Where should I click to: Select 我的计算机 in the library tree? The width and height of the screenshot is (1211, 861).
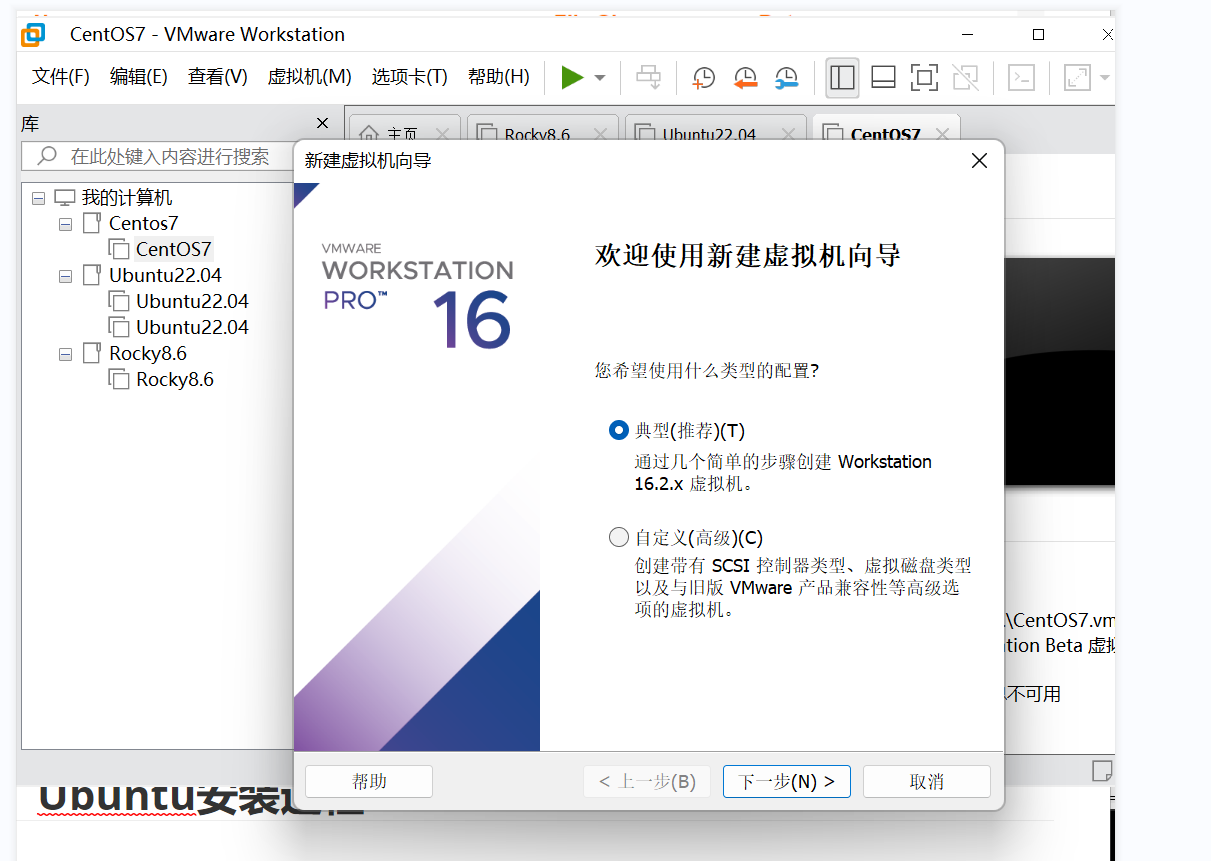click(126, 198)
